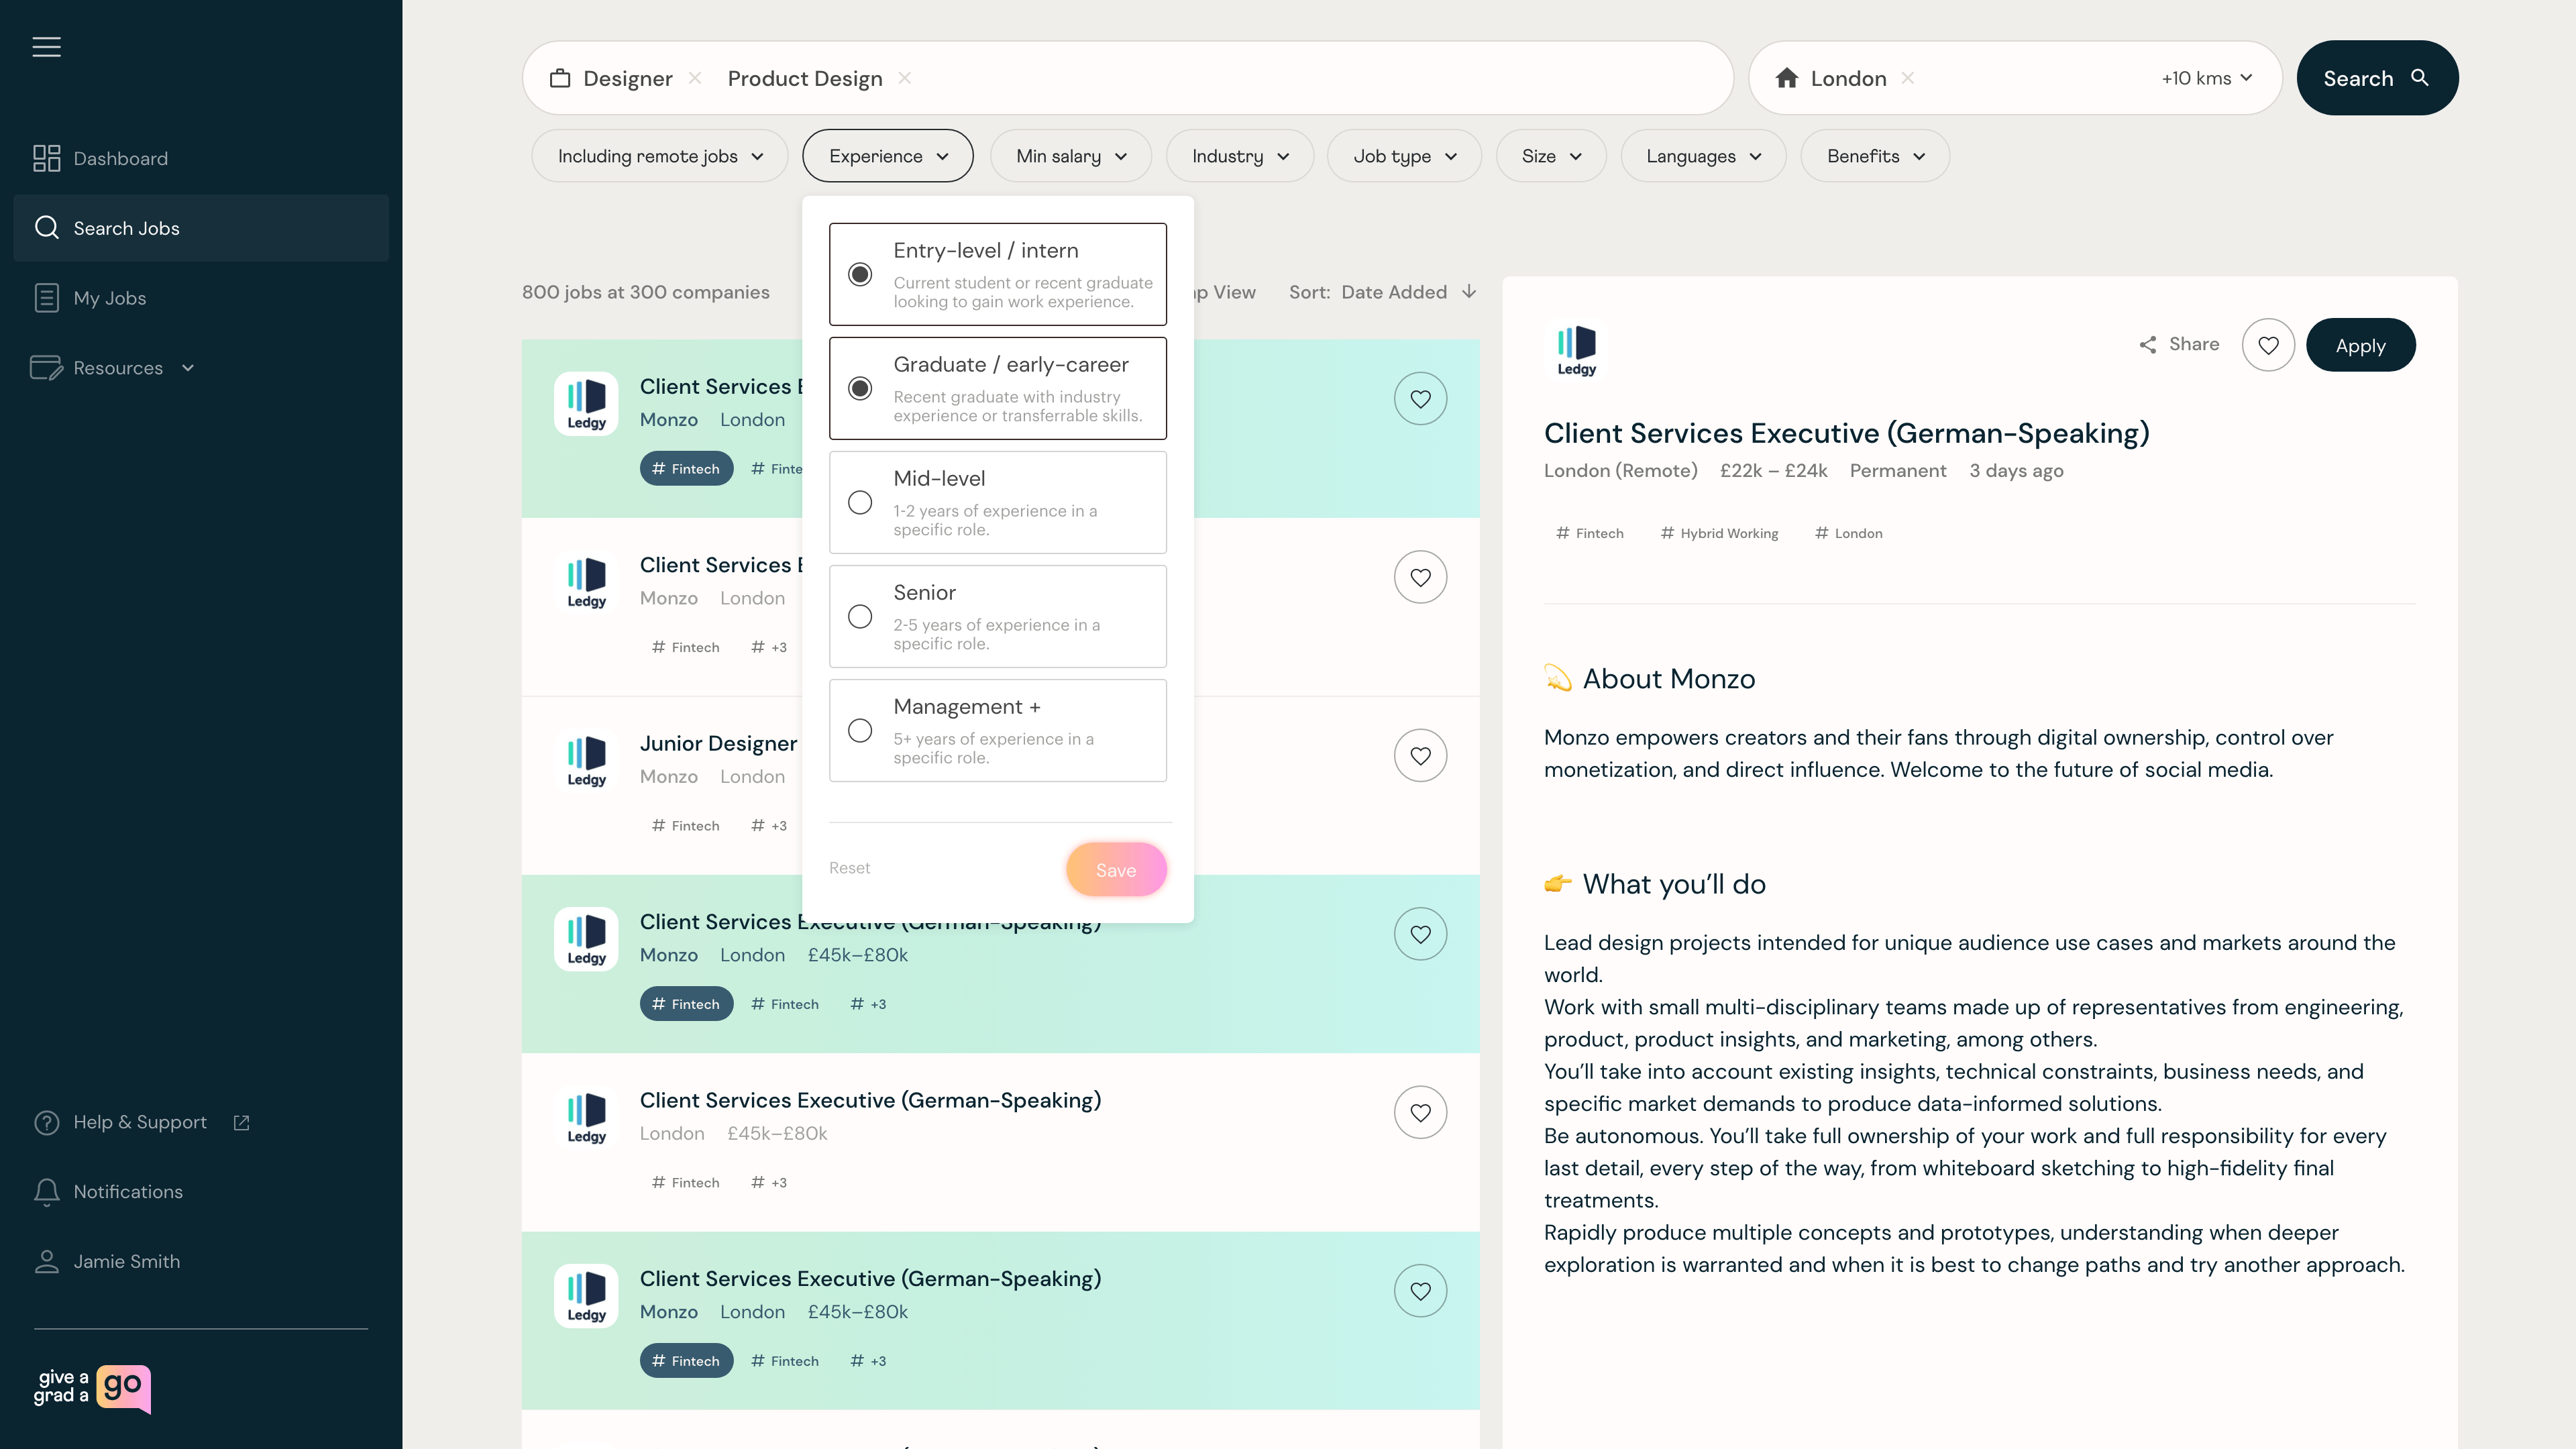This screenshot has width=2576, height=1449.
Task: Remove the Designer keyword tag
Action: 695,78
